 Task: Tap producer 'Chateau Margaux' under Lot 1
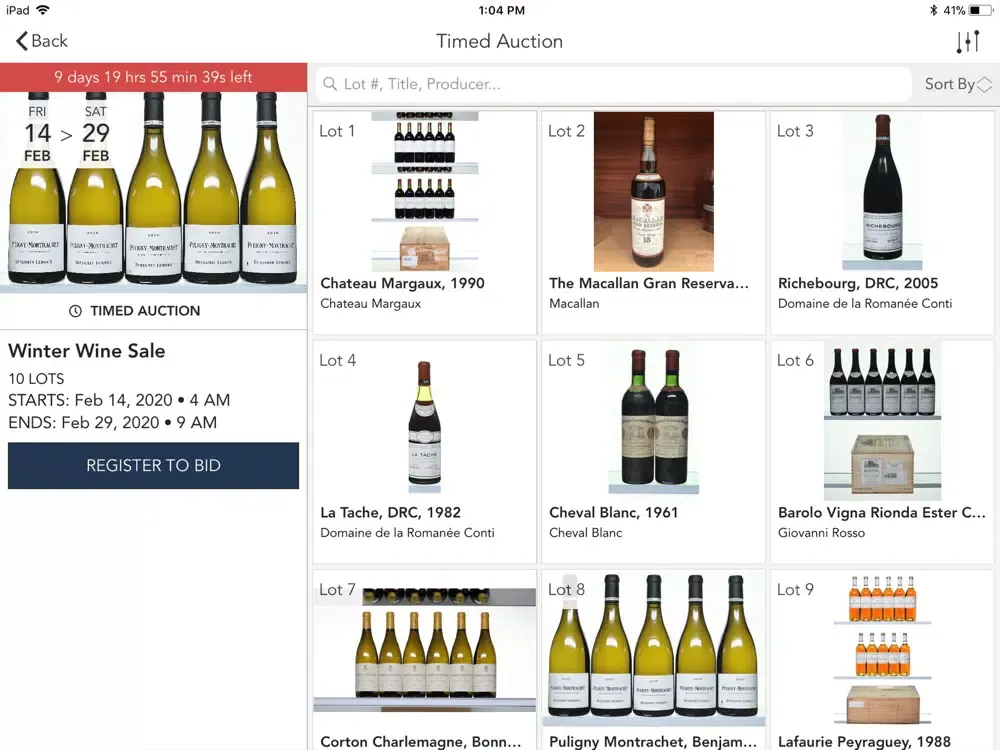point(371,304)
